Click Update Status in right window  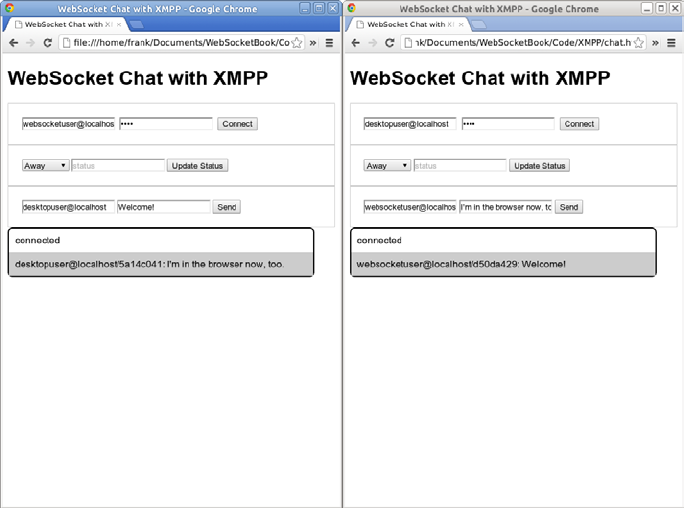540,166
